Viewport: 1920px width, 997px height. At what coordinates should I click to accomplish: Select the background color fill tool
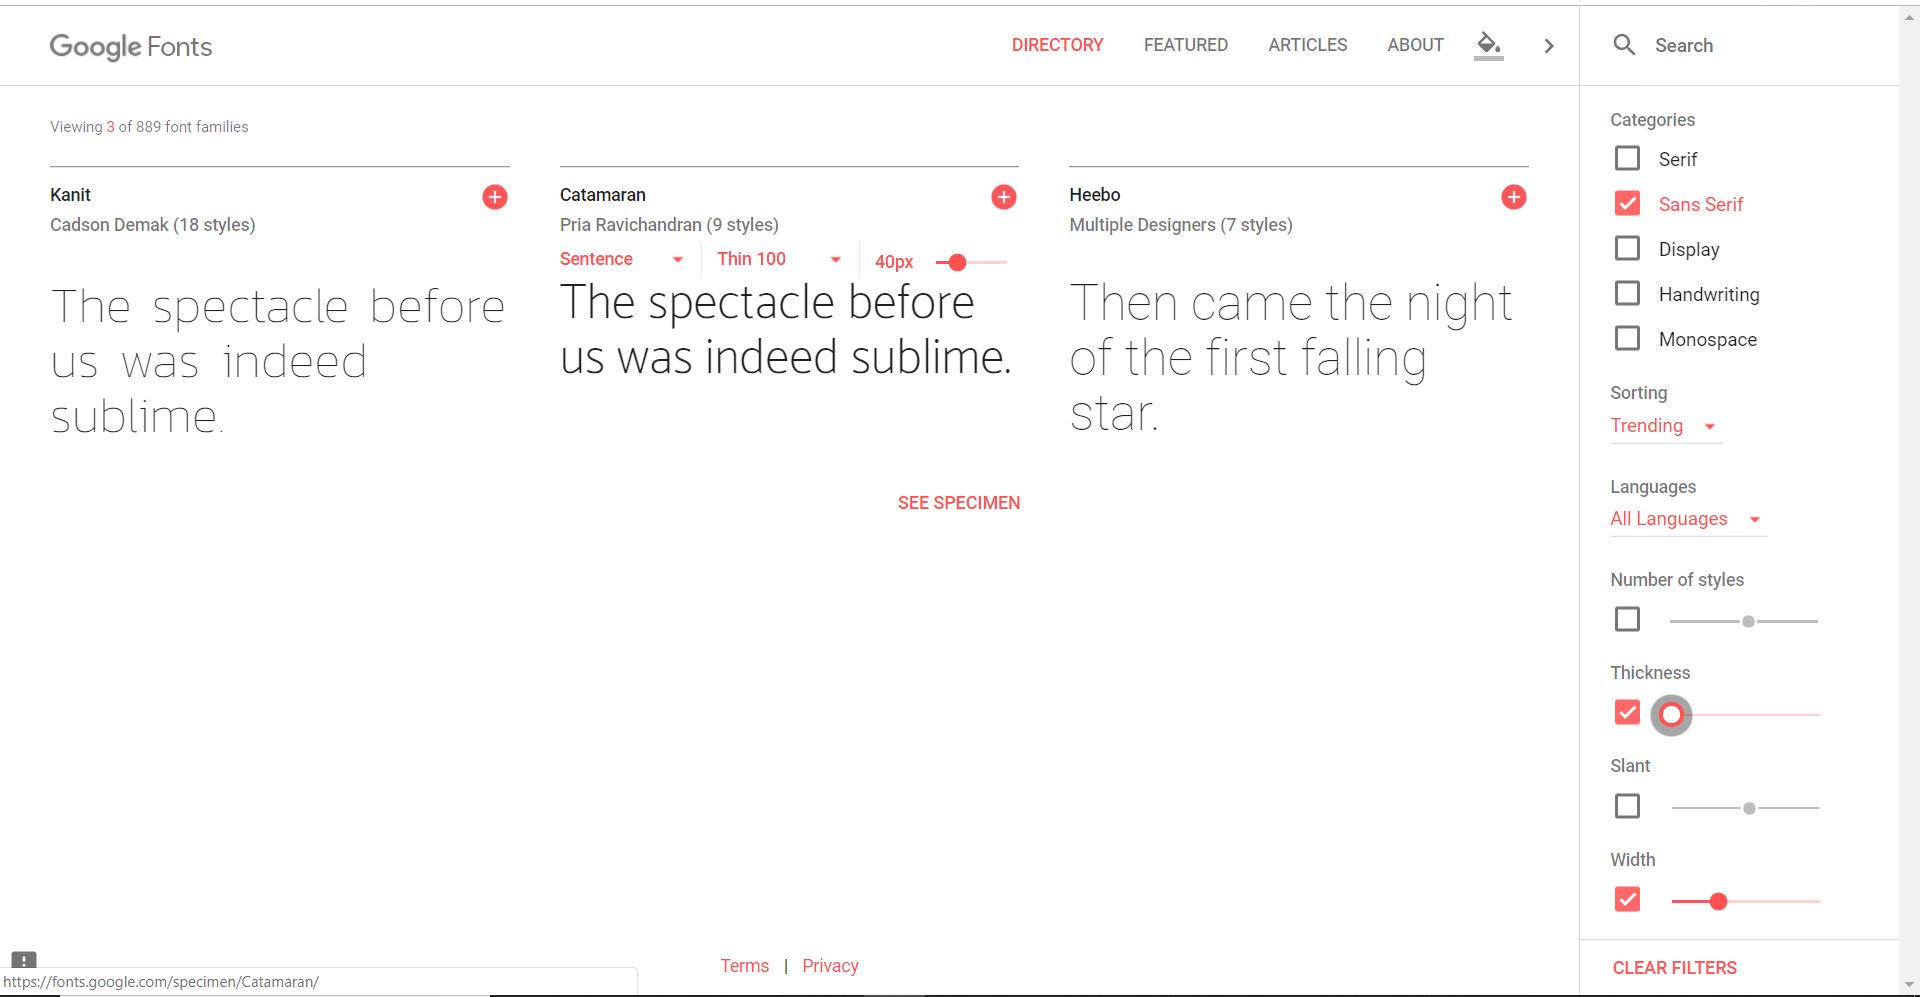coord(1488,45)
